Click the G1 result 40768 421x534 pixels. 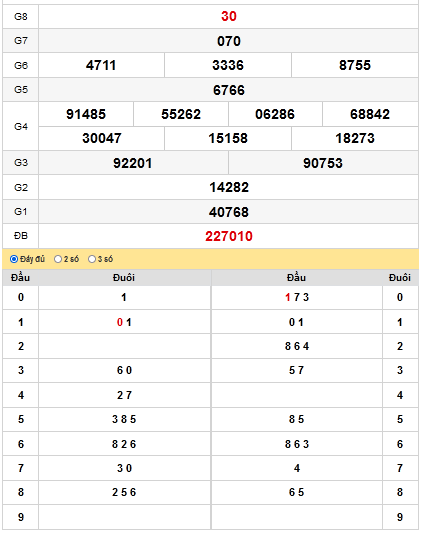tap(229, 212)
